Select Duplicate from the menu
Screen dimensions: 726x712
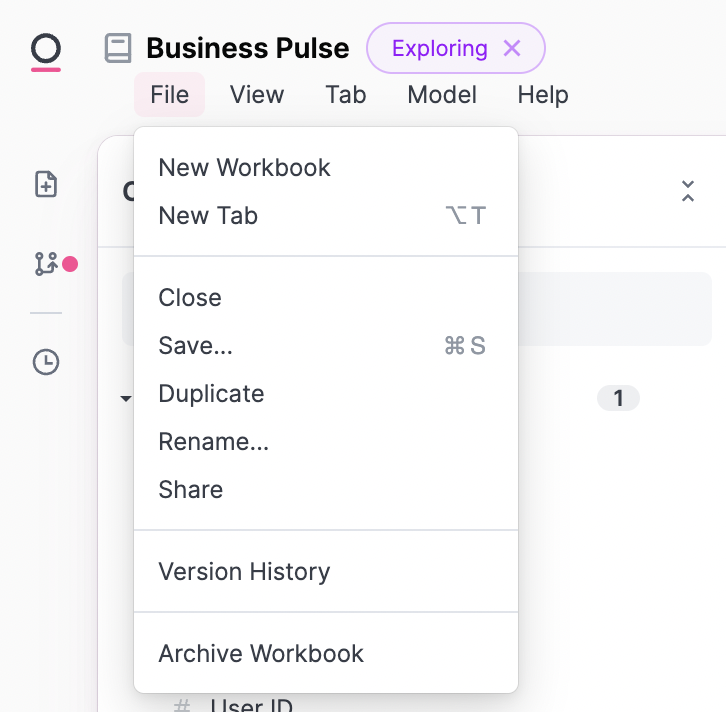(211, 393)
